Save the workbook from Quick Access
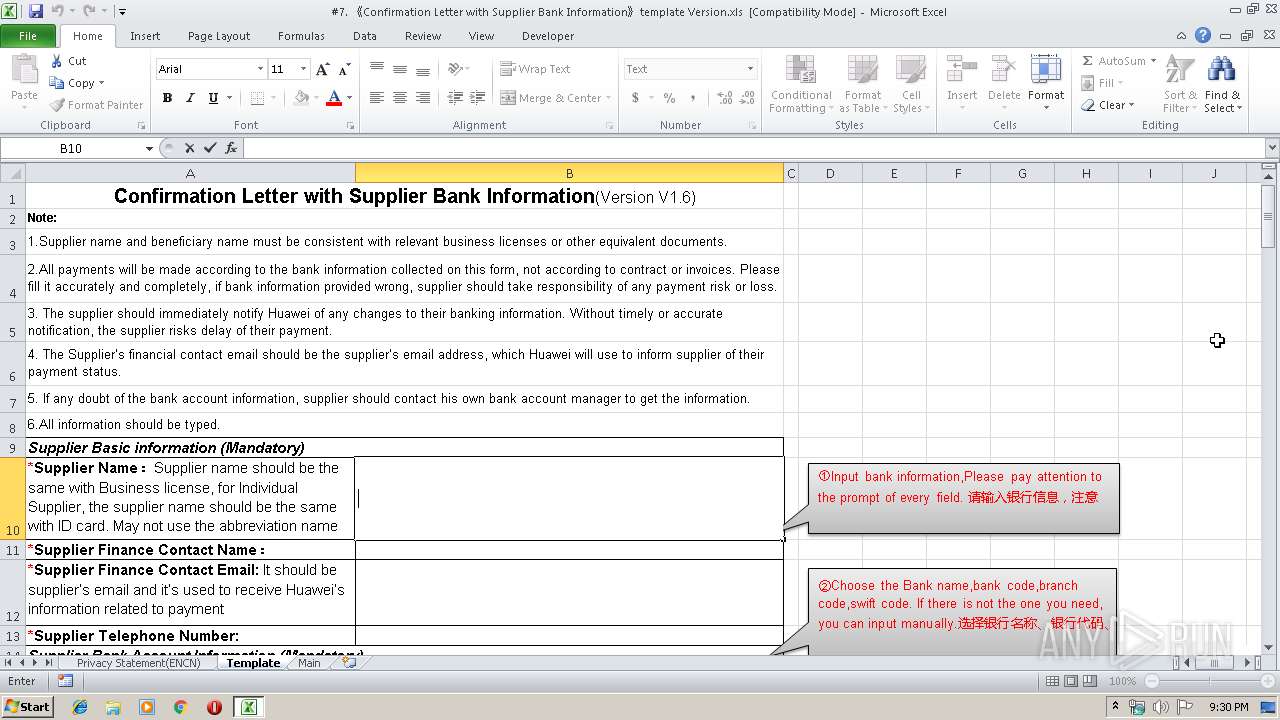This screenshot has height=720, width=1280. 36,11
